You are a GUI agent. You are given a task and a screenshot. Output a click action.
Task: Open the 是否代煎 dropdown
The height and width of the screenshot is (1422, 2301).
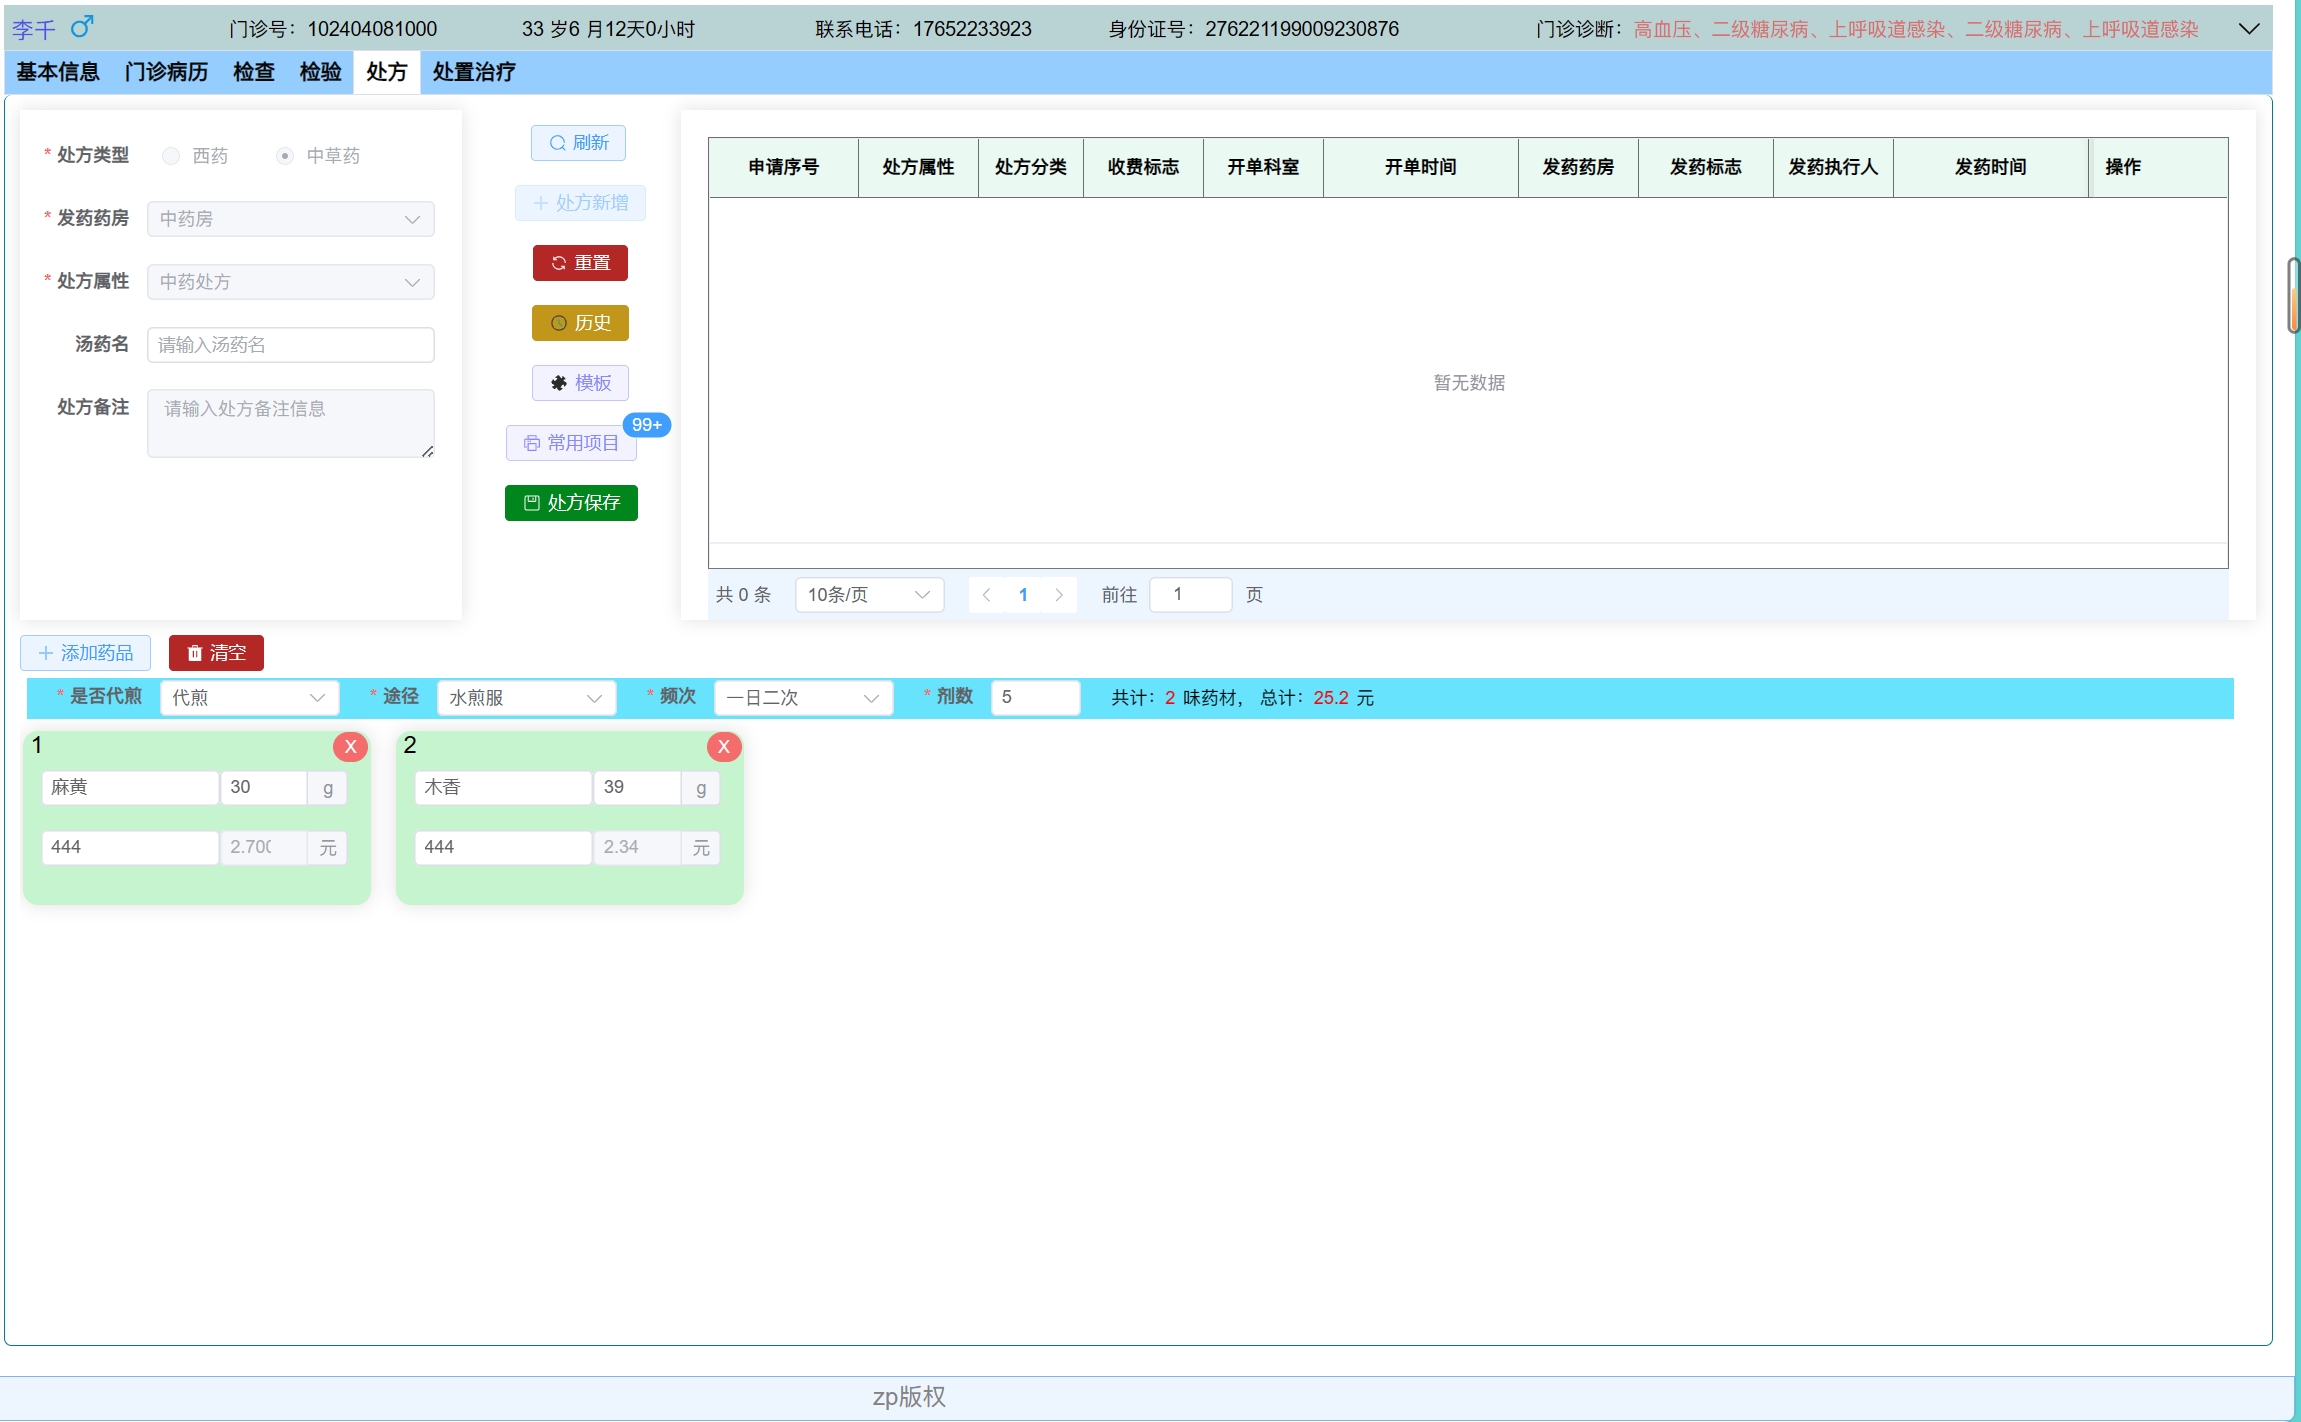pos(249,698)
